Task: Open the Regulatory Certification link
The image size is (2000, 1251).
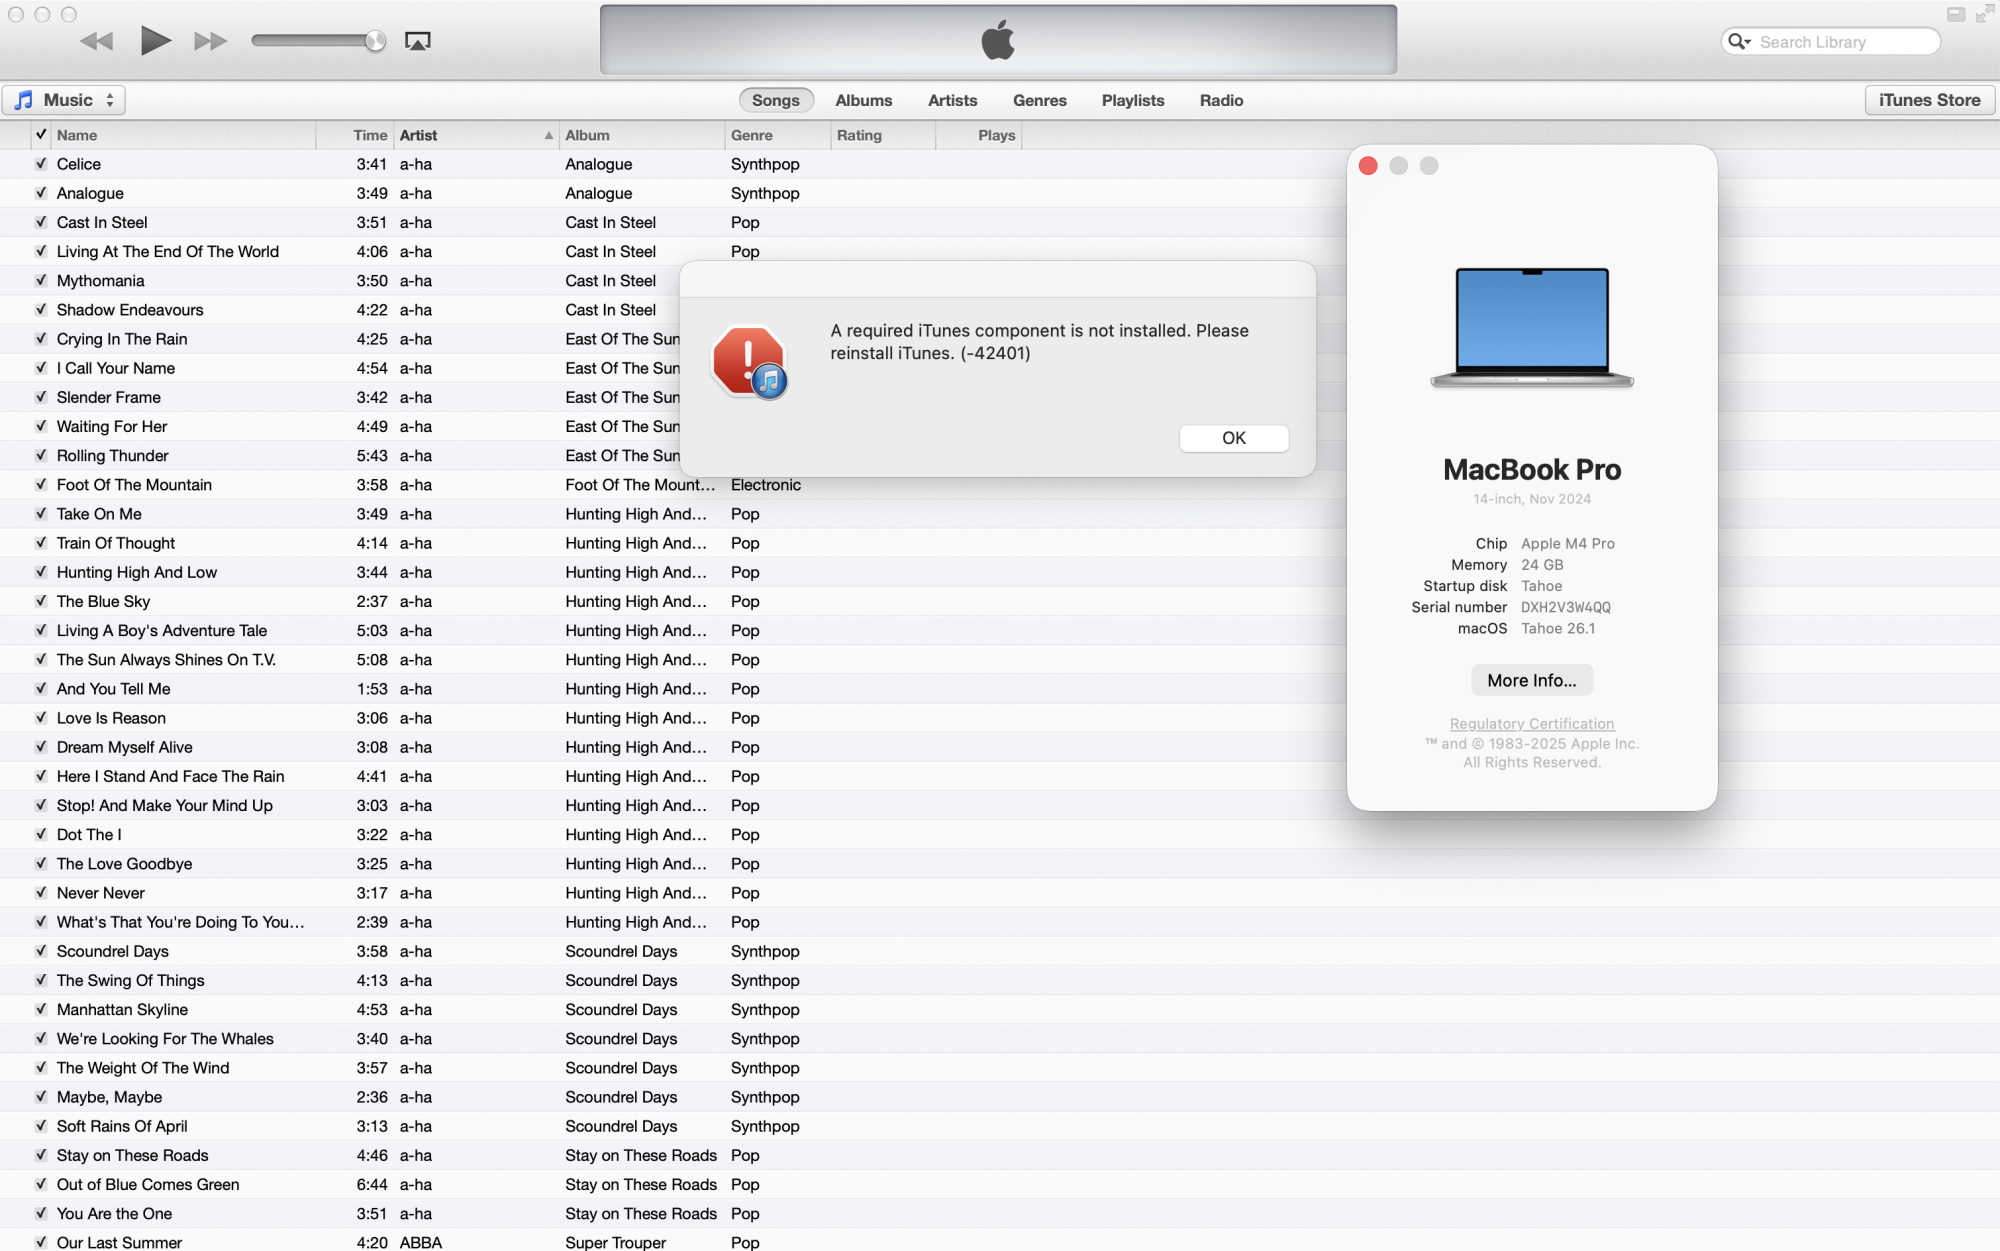Action: (1531, 724)
